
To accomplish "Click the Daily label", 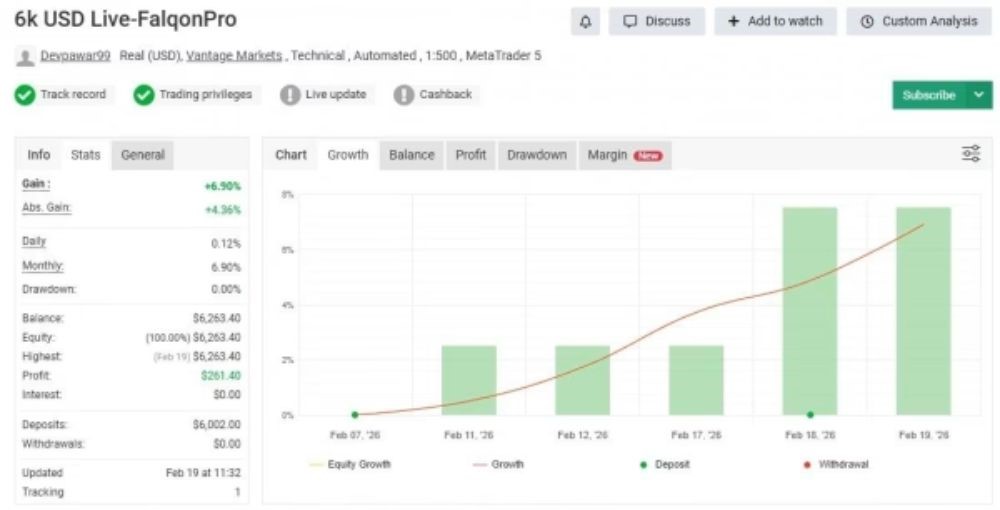I will [x=34, y=241].
